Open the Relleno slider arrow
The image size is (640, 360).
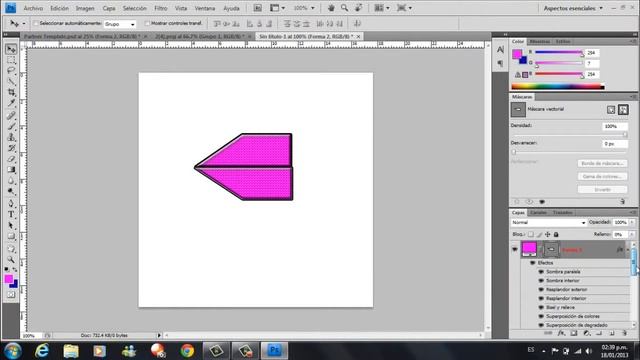coord(632,234)
